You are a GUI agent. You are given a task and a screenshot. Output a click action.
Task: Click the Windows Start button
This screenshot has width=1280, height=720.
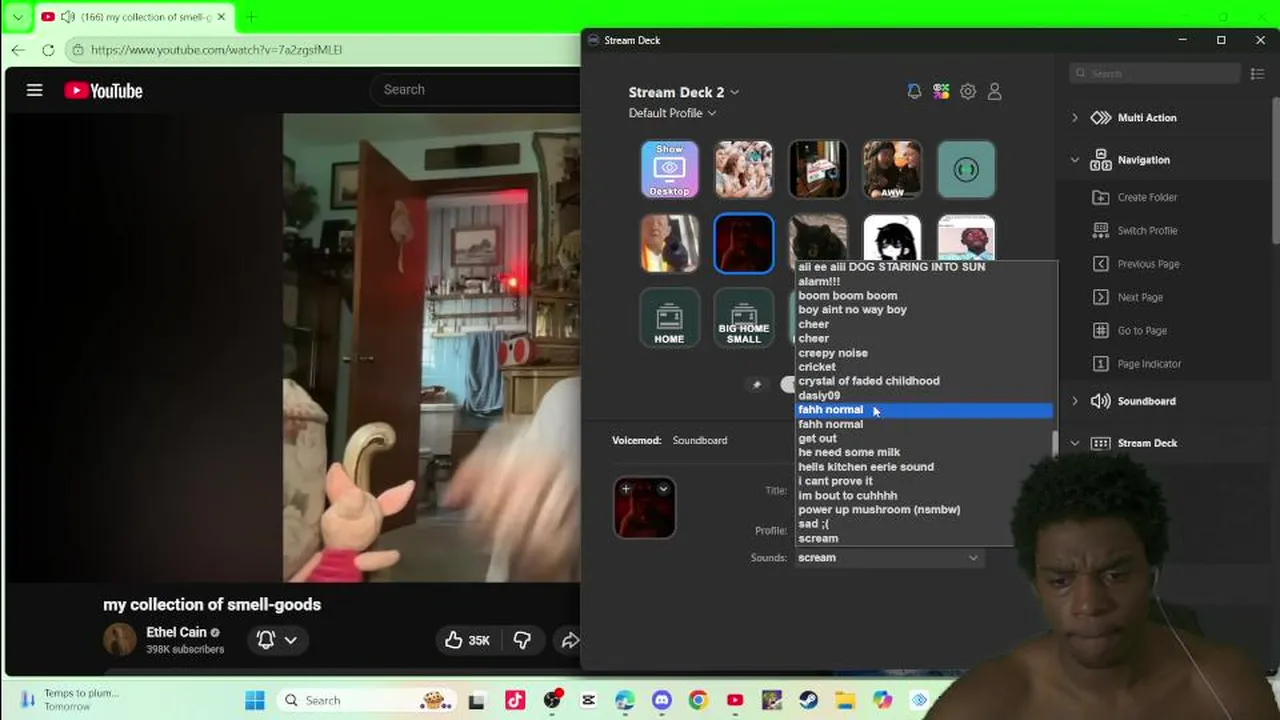[x=255, y=700]
